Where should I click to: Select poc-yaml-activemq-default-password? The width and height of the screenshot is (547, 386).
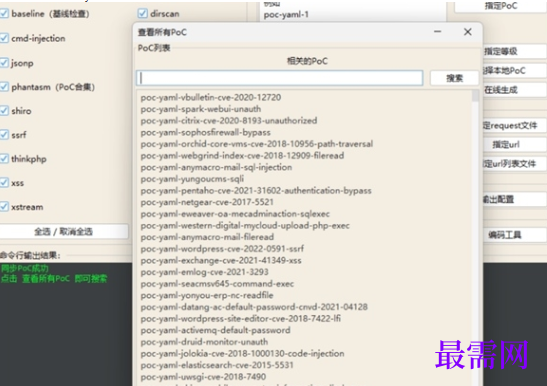(x=215, y=330)
